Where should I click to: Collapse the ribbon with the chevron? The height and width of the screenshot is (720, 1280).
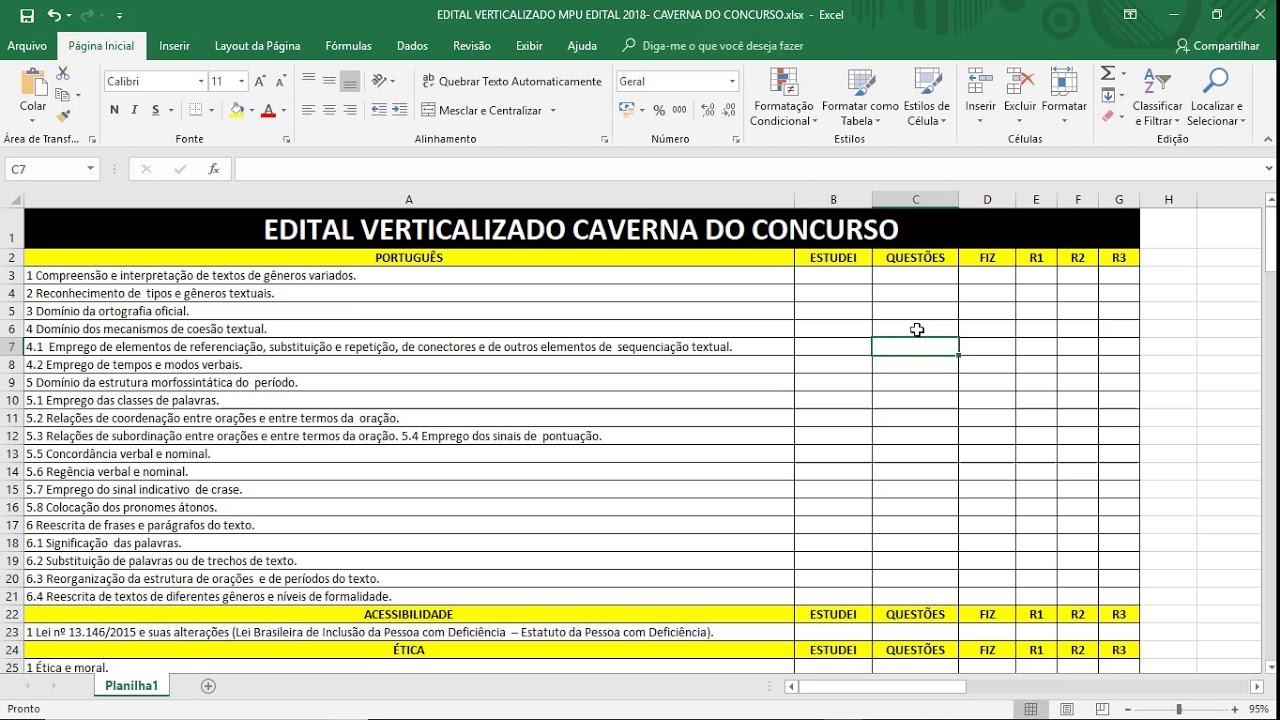[1269, 139]
